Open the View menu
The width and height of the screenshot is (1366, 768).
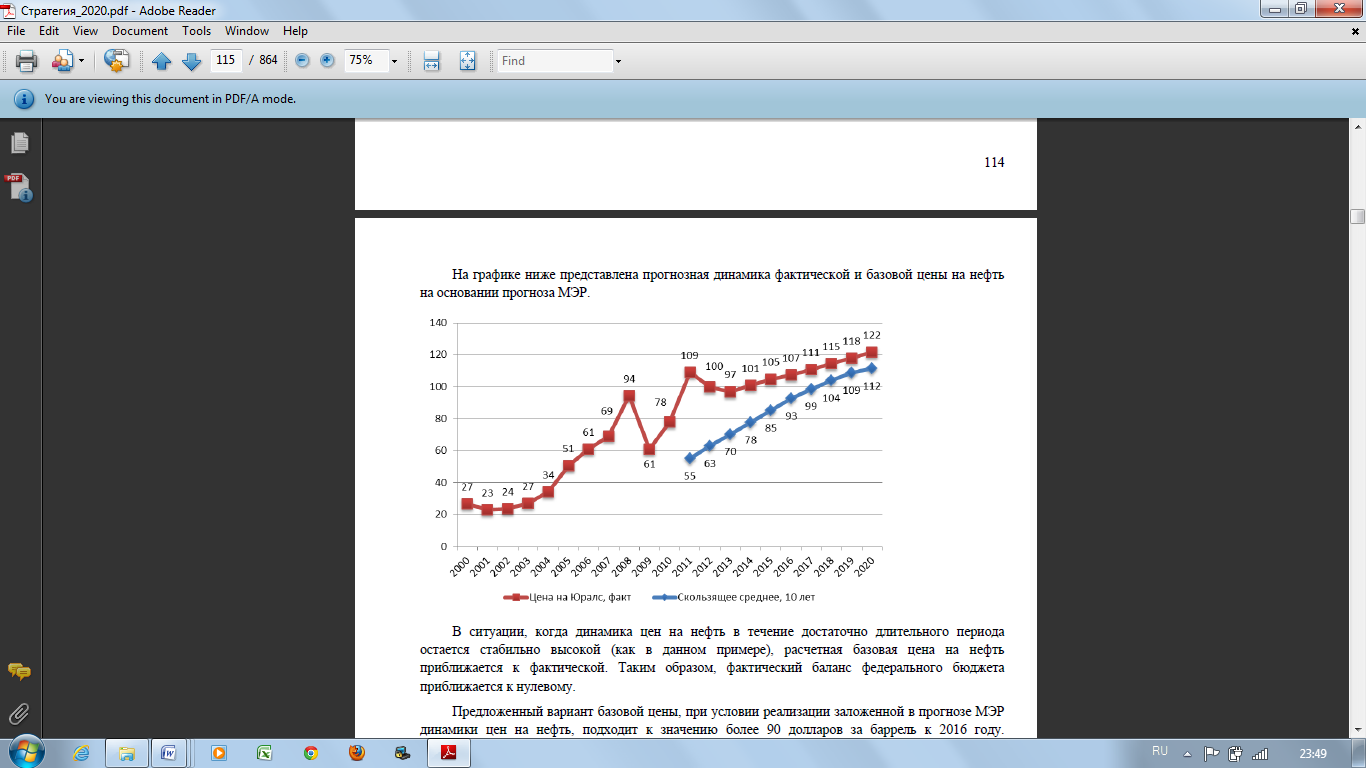[x=86, y=31]
